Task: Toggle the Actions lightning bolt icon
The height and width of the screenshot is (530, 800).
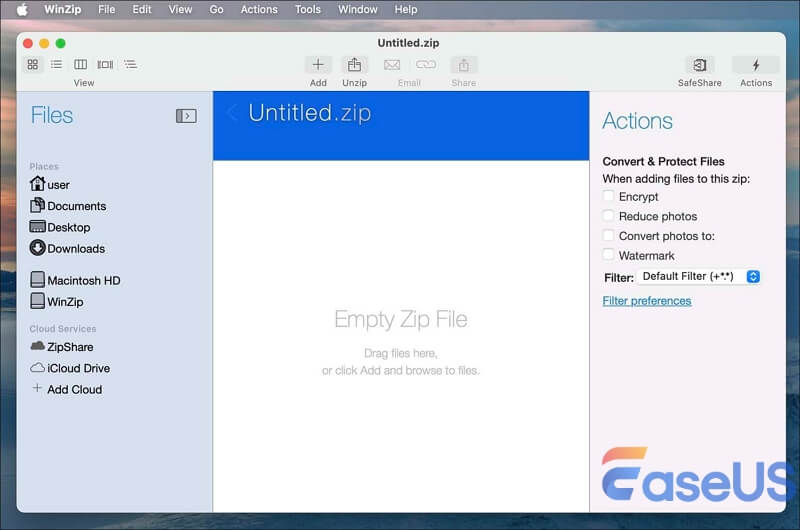Action: (756, 65)
